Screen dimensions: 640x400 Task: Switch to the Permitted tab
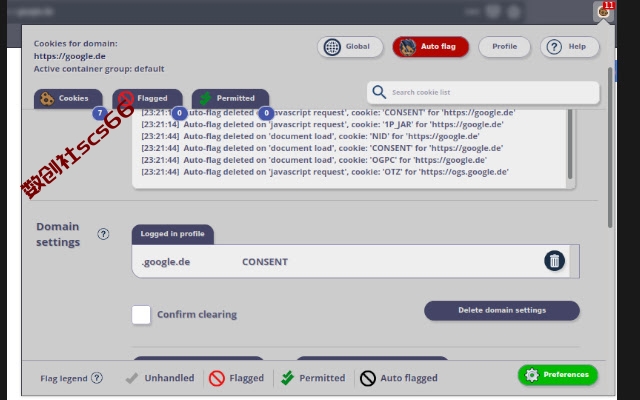[230, 99]
